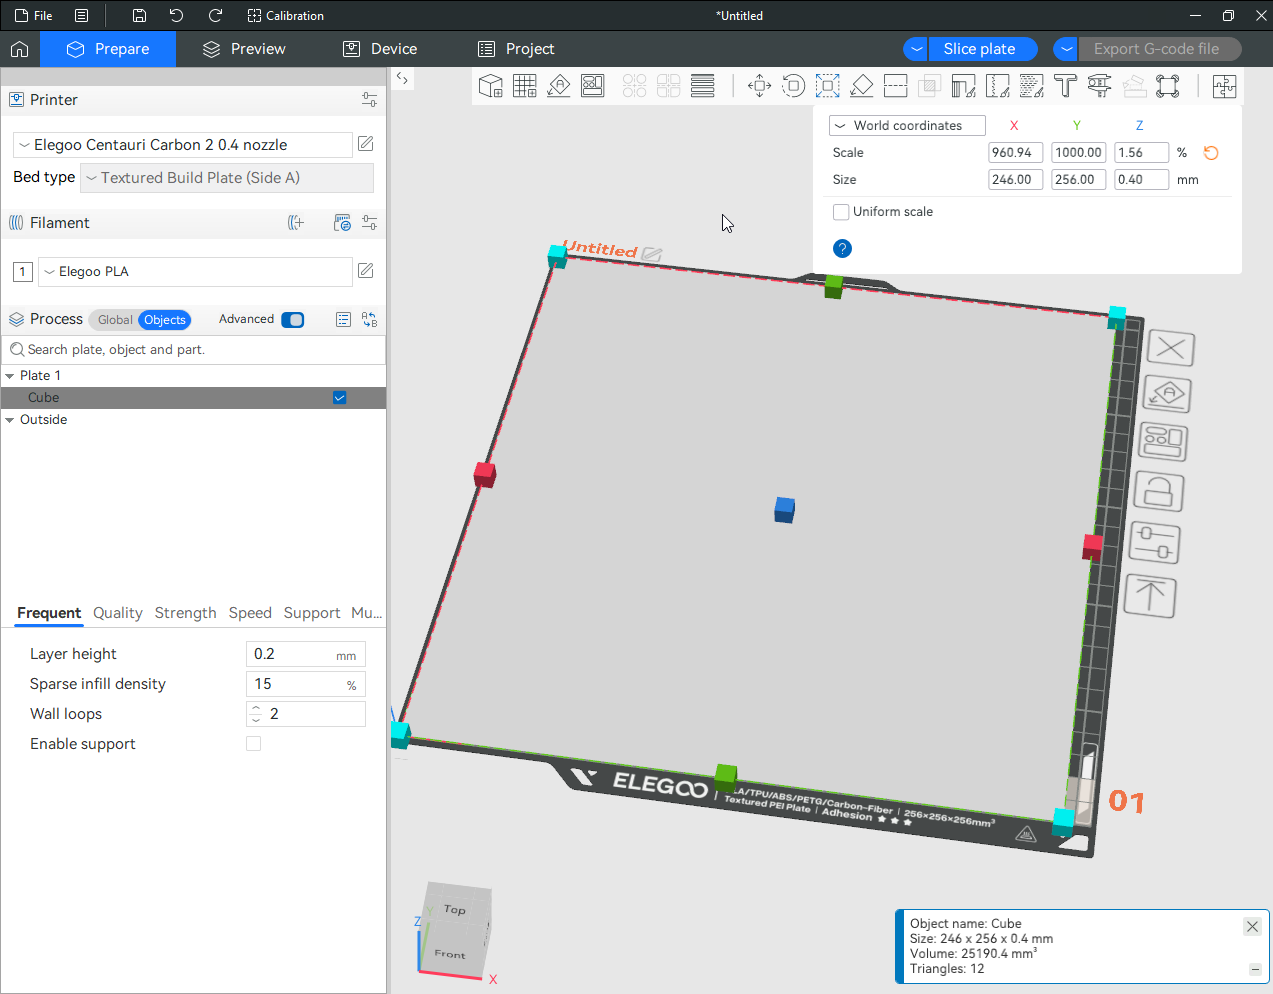Select the Rotate tool
Image resolution: width=1273 pixels, height=994 pixels.
(x=793, y=86)
